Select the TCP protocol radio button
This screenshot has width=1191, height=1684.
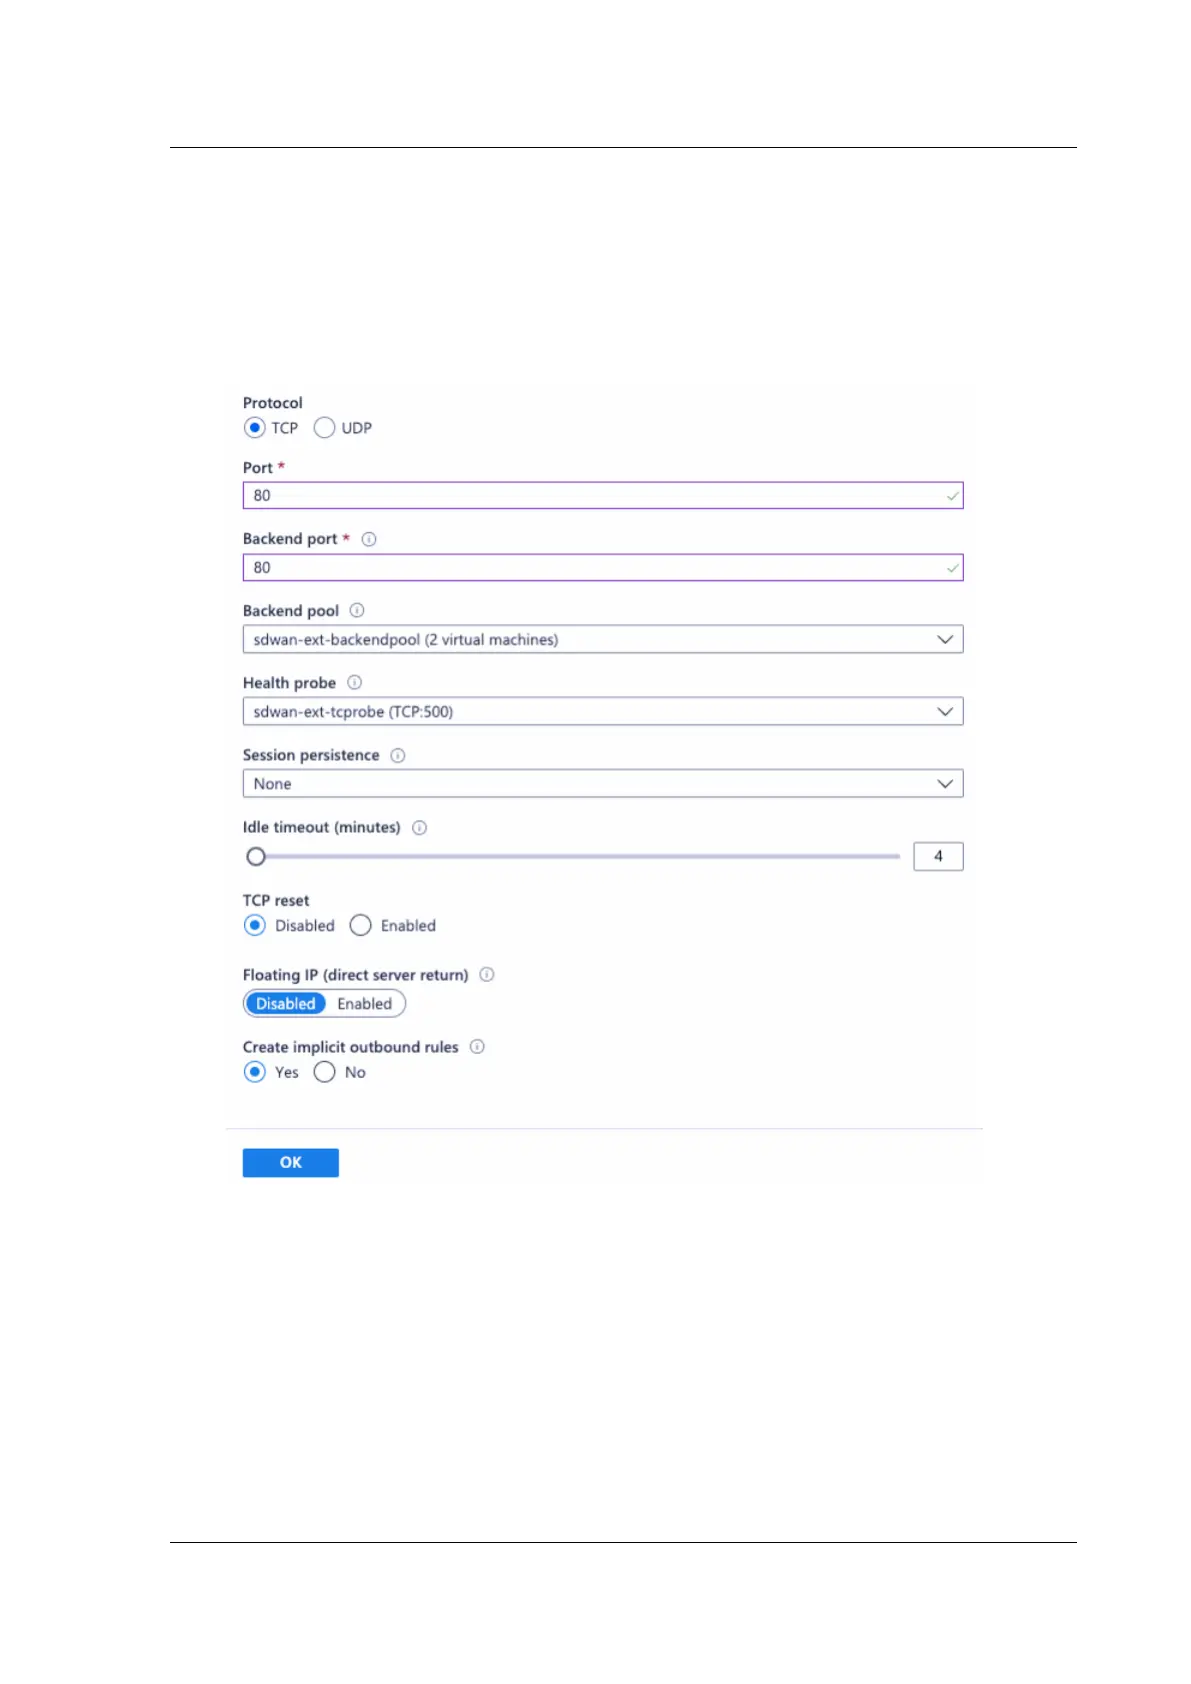pyautogui.click(x=254, y=428)
